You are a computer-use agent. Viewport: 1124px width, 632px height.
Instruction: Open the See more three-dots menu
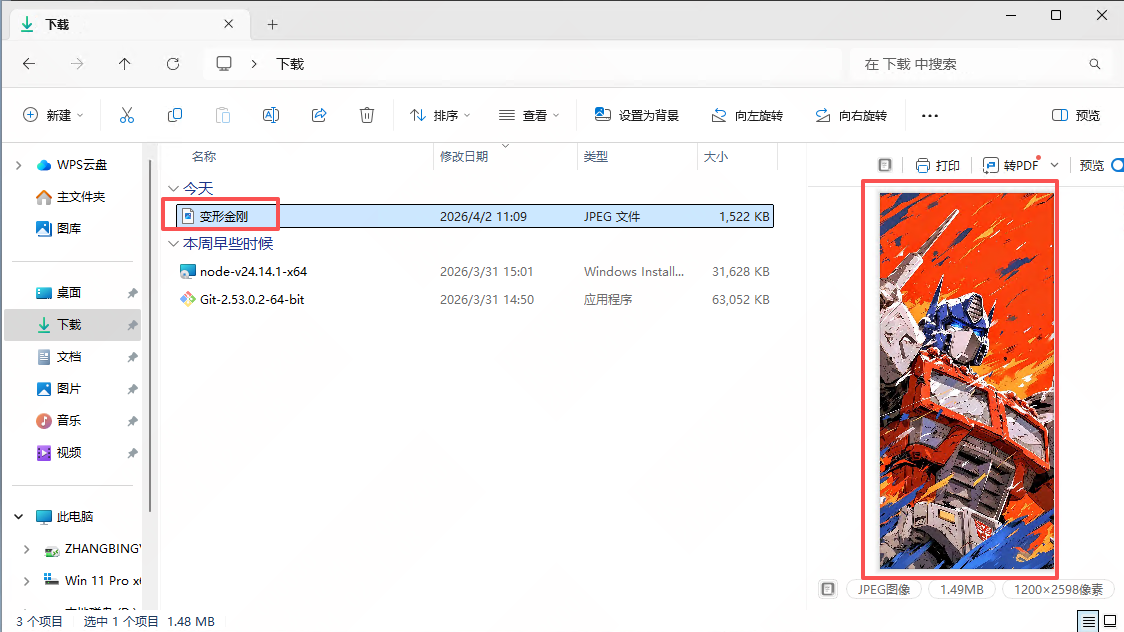coord(930,115)
